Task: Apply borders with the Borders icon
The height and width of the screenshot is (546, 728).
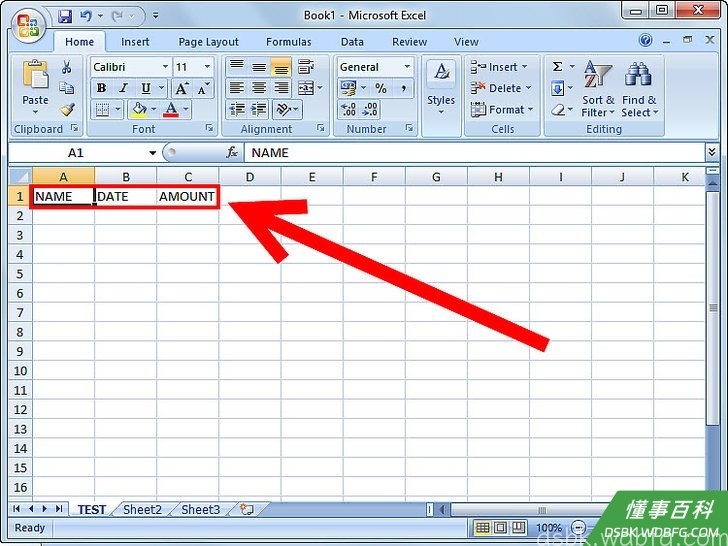Action: (x=102, y=110)
